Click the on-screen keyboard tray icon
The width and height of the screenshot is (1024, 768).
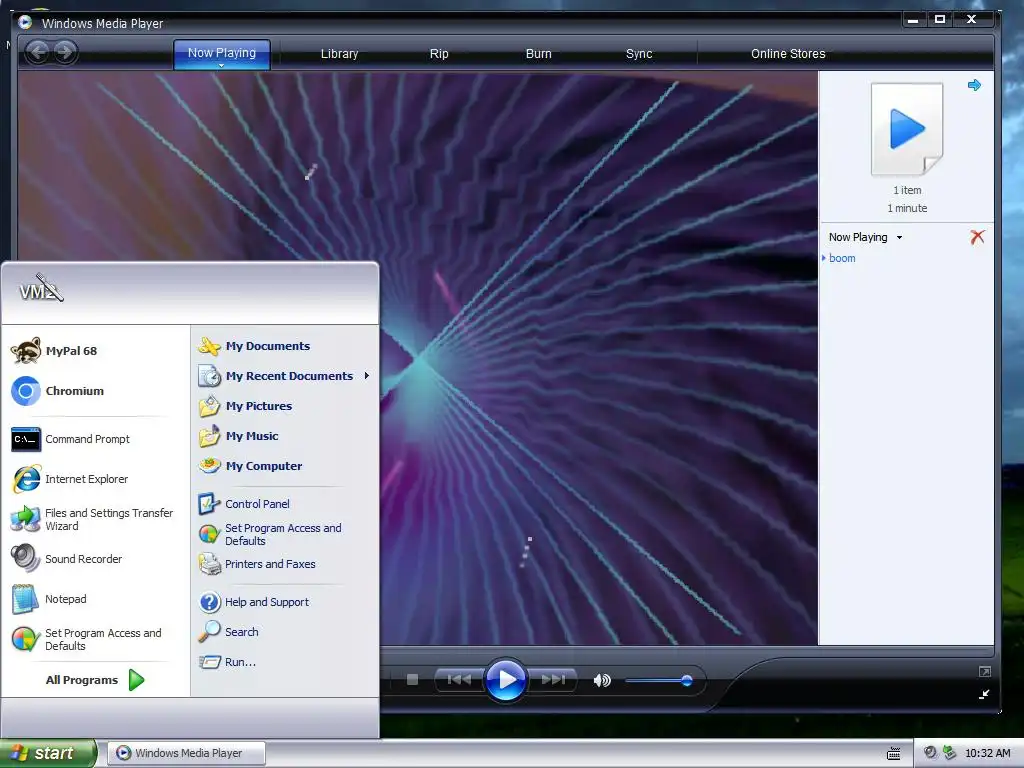pyautogui.click(x=893, y=754)
